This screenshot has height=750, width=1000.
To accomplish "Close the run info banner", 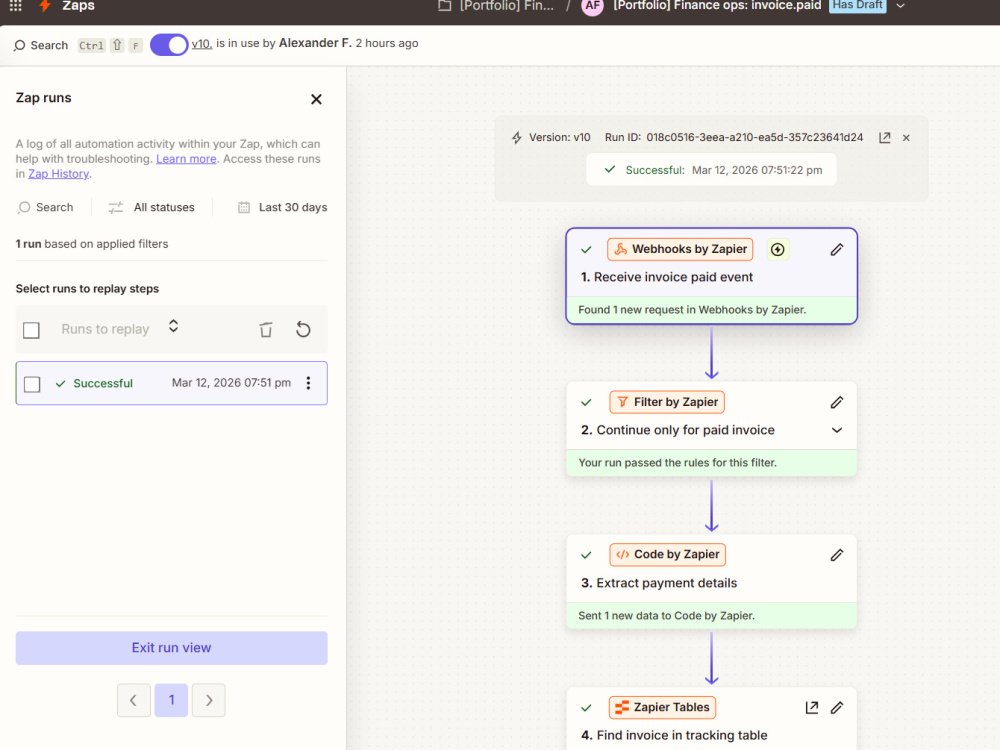I will click(906, 138).
